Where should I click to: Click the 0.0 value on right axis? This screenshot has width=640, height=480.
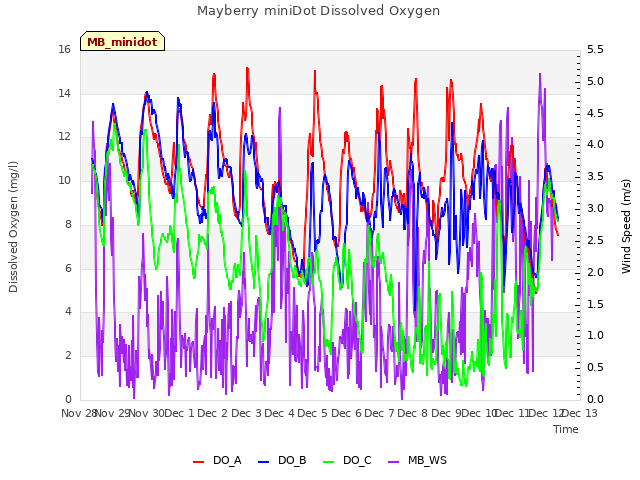[595, 400]
